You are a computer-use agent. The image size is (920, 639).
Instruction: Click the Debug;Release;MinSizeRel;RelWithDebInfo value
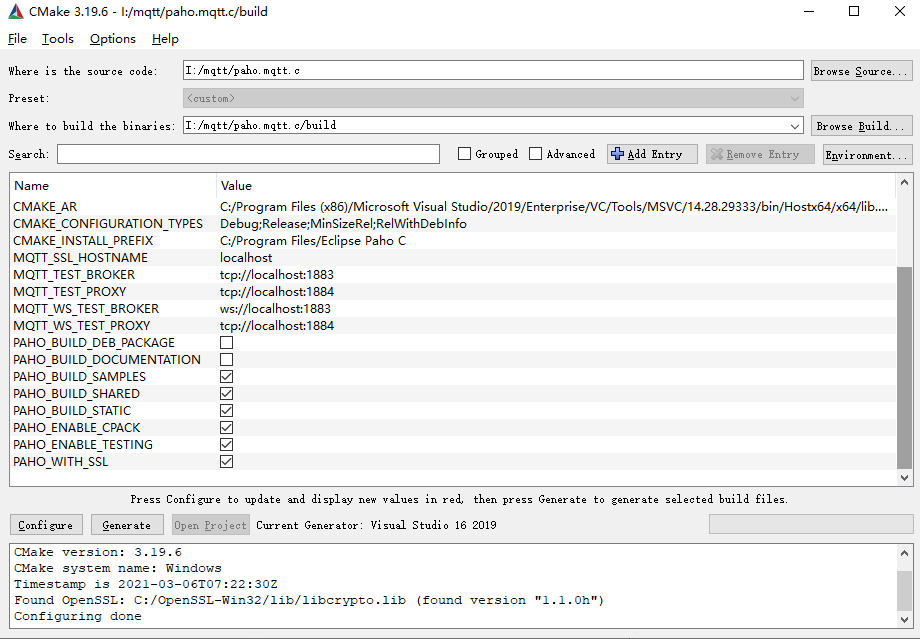(343, 224)
